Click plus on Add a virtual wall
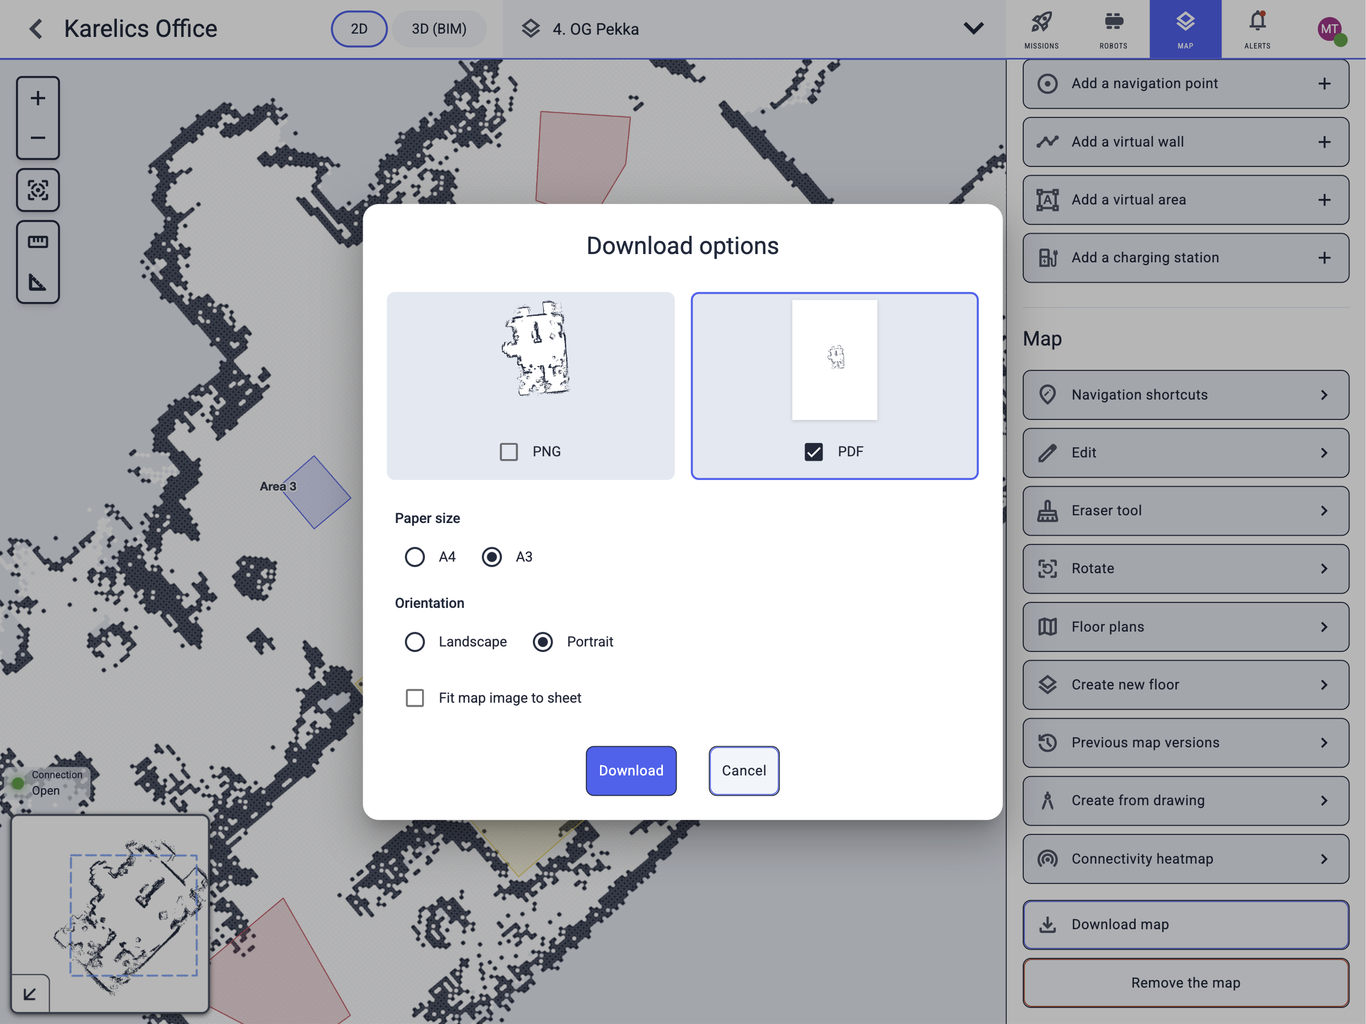 (x=1324, y=142)
